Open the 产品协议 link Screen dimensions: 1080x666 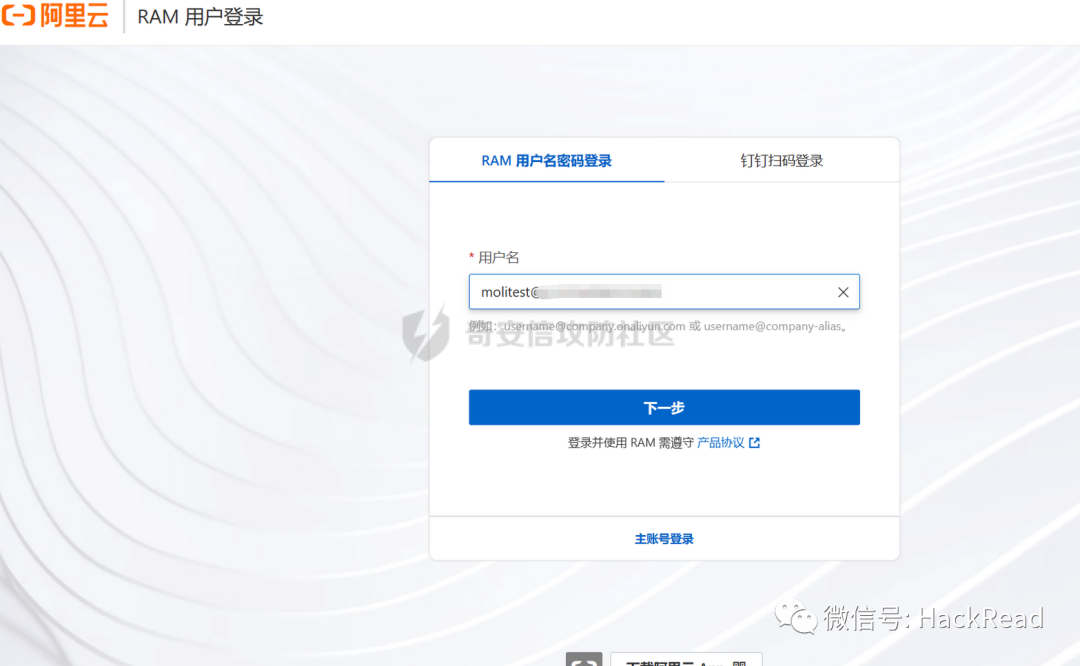pyautogui.click(x=720, y=443)
